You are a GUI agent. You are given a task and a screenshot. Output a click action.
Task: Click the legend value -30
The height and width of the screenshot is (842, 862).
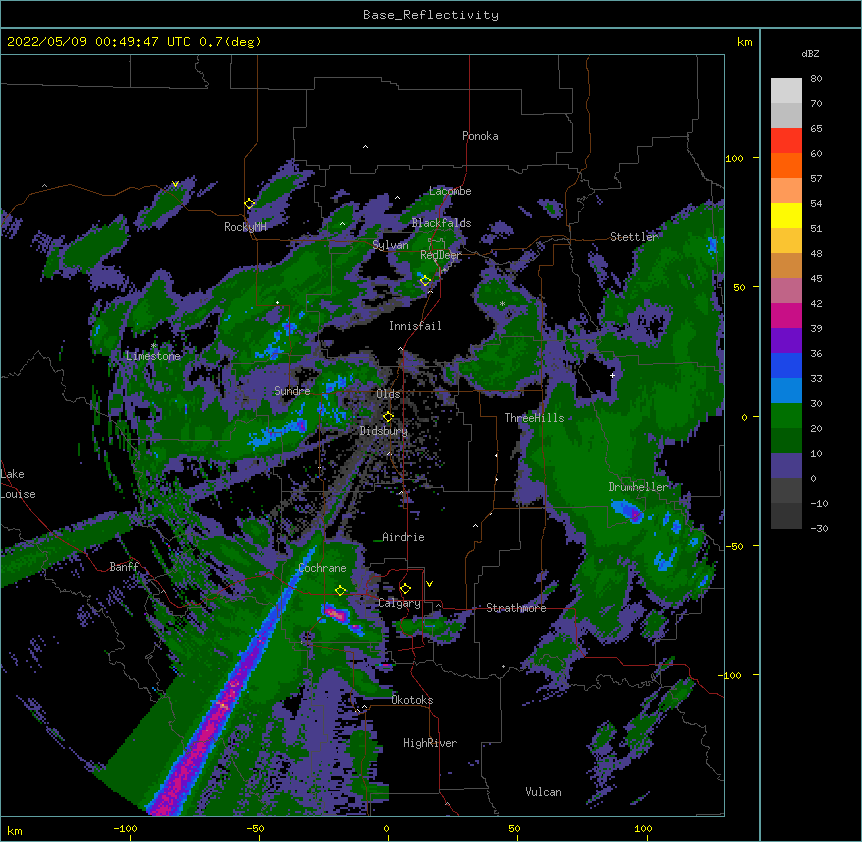click(x=819, y=529)
